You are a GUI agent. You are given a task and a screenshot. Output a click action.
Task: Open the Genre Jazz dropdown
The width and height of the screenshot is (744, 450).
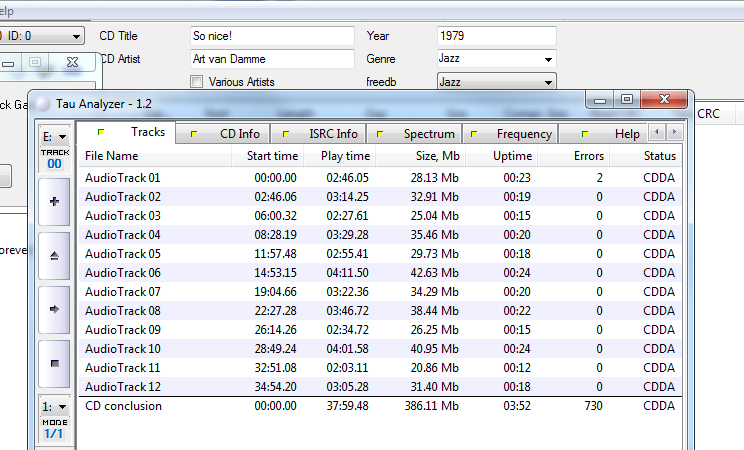click(x=496, y=59)
